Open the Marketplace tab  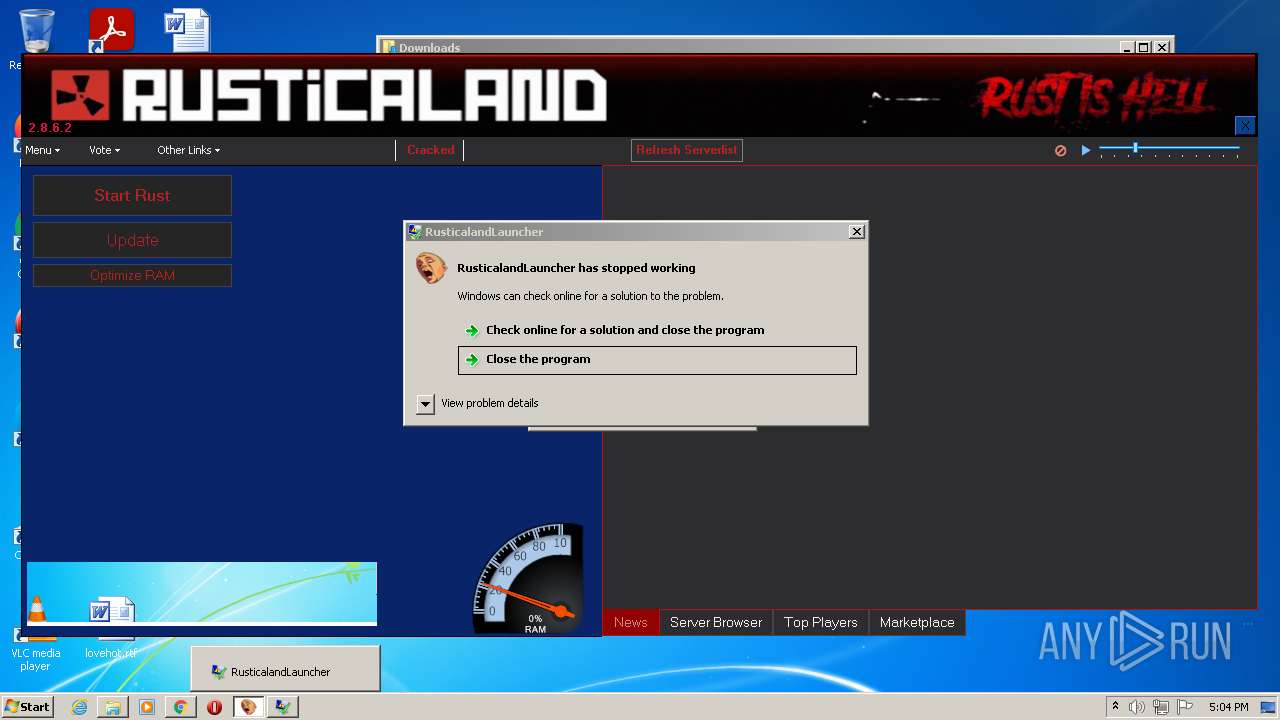coord(917,622)
